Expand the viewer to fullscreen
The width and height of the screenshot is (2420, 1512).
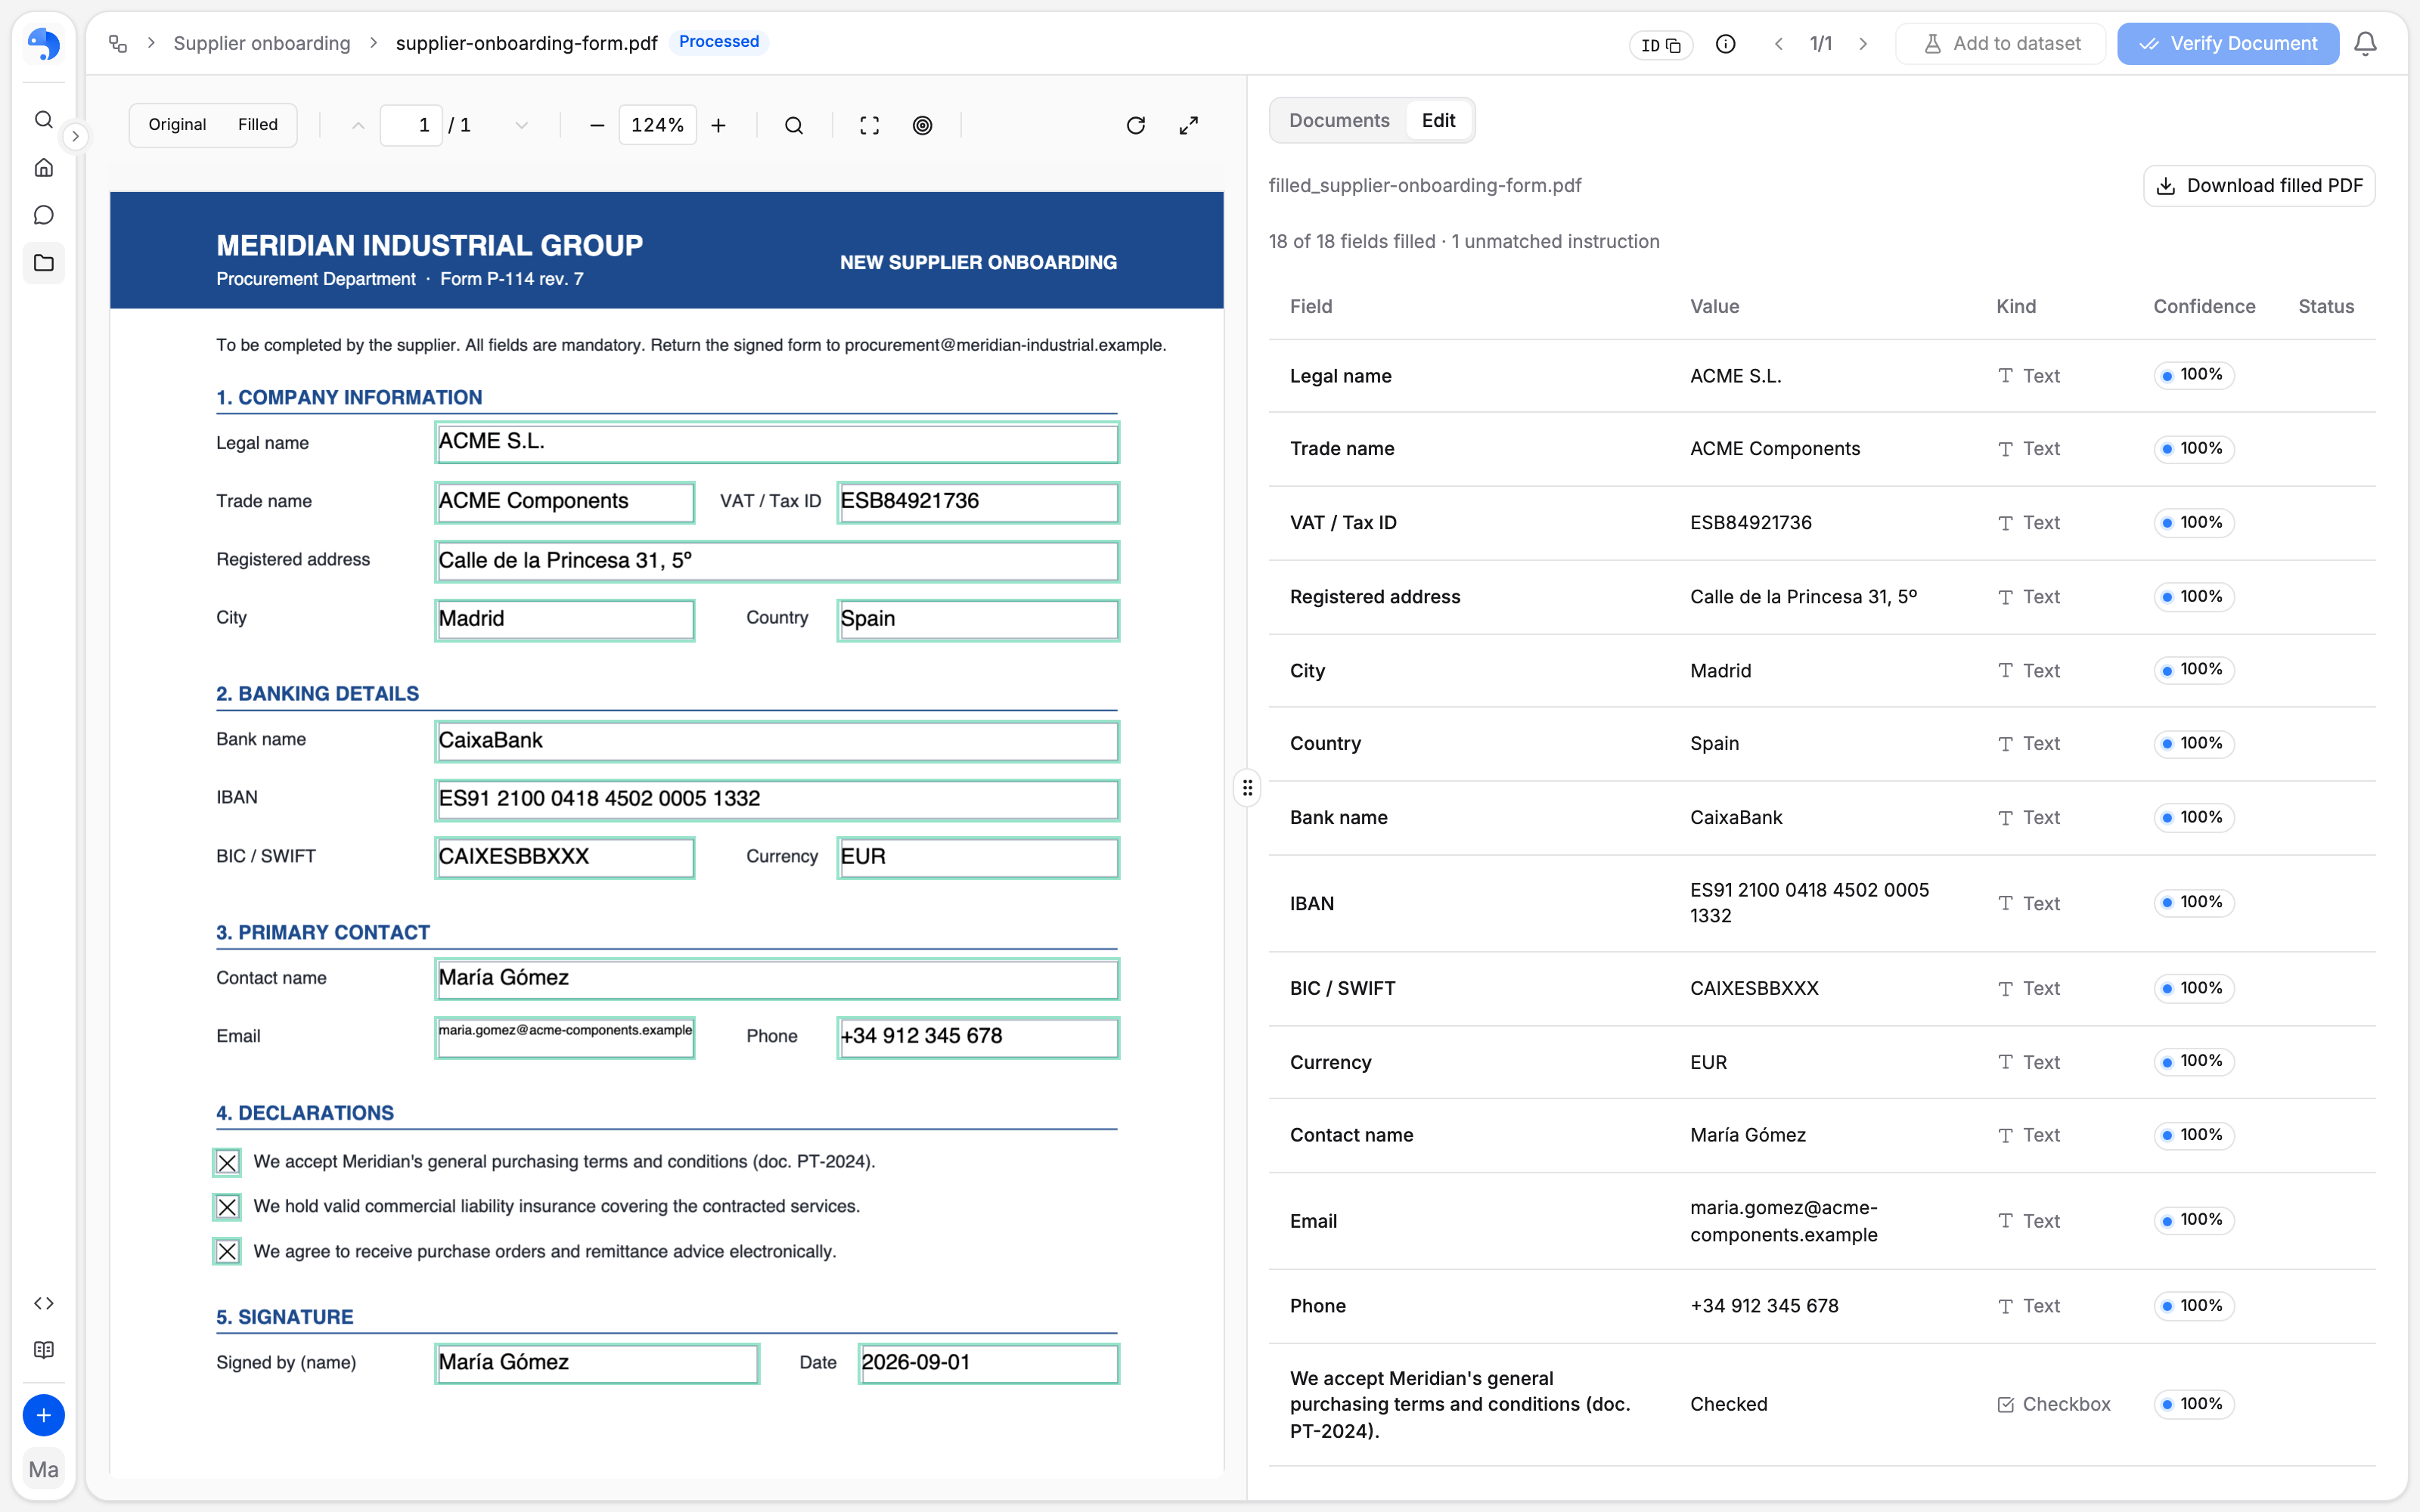coord(1188,125)
